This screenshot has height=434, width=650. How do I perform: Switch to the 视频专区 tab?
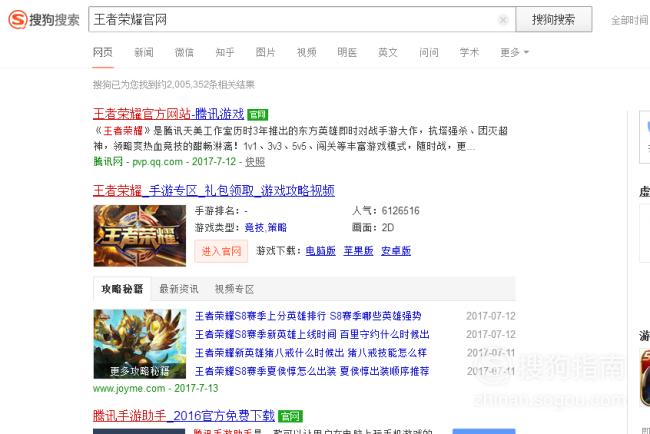click(x=234, y=289)
